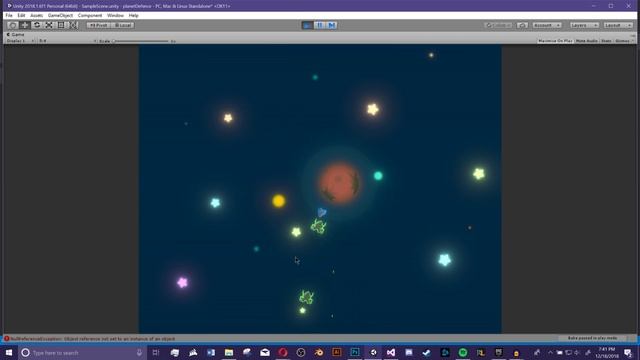Screen dimensions: 640x360
Task: Open the Layout dropdown
Action: click(x=618, y=25)
